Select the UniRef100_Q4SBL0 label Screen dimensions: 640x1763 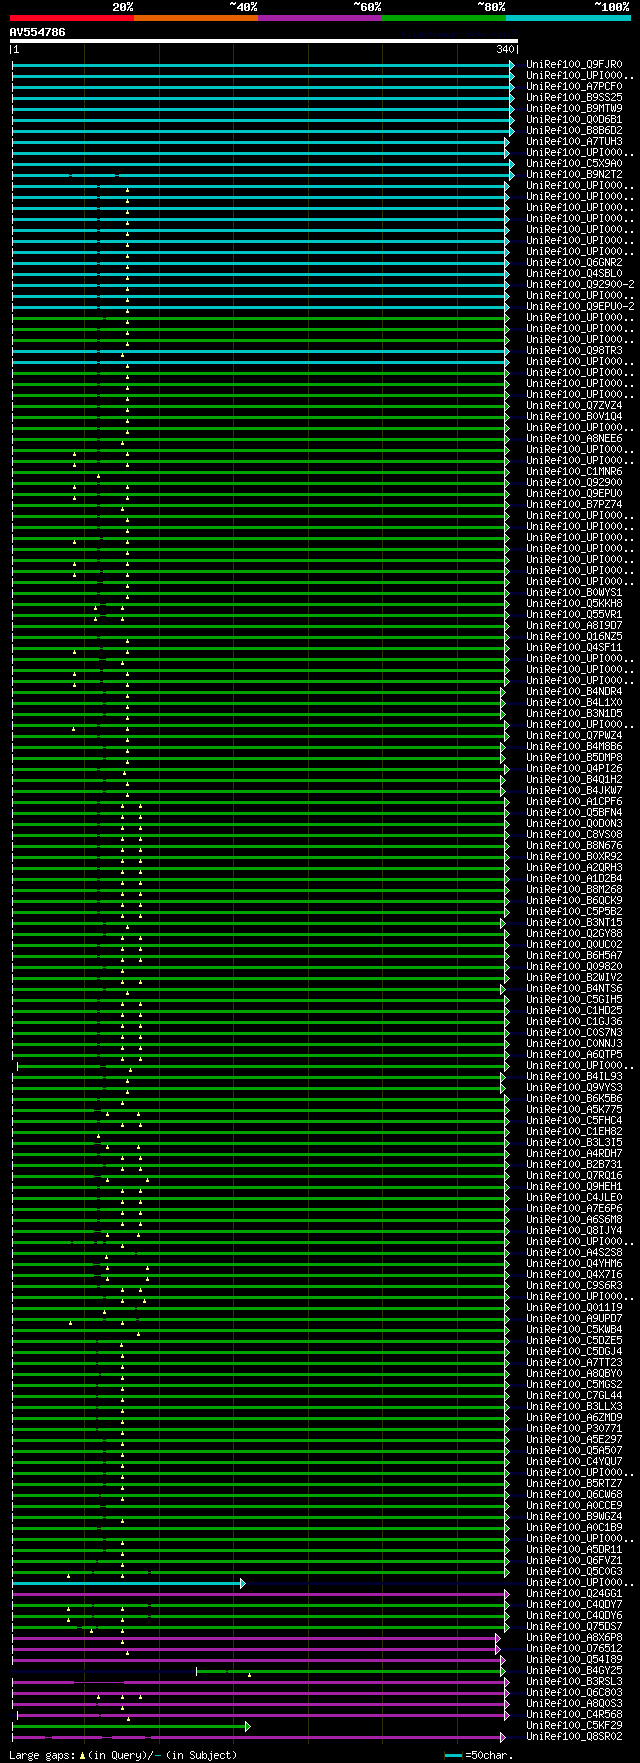click(x=574, y=274)
